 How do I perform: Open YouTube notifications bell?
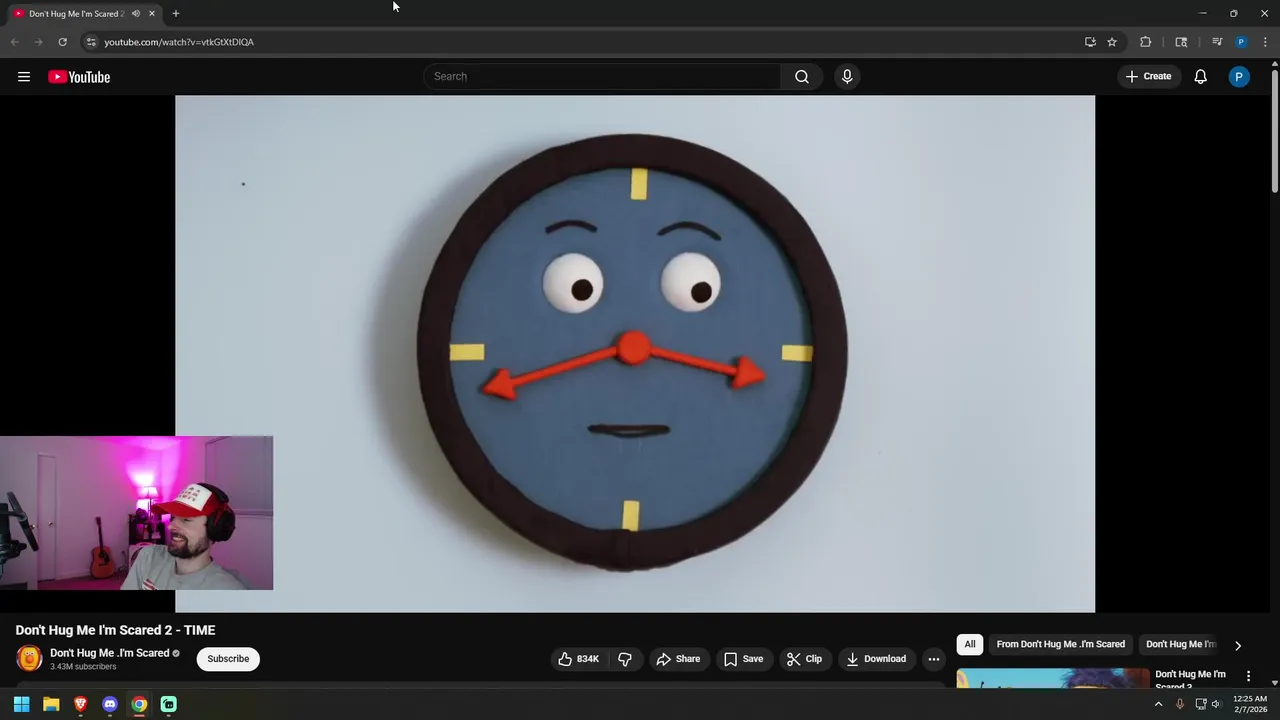tap(1201, 77)
